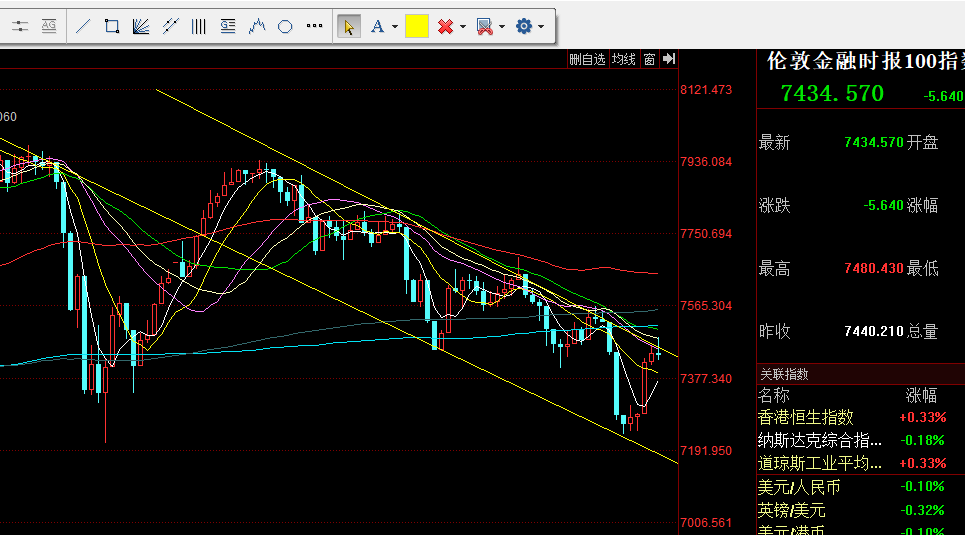The height and width of the screenshot is (535, 965).
Task: Click the 7006.561 price axis label
Action: click(706, 523)
